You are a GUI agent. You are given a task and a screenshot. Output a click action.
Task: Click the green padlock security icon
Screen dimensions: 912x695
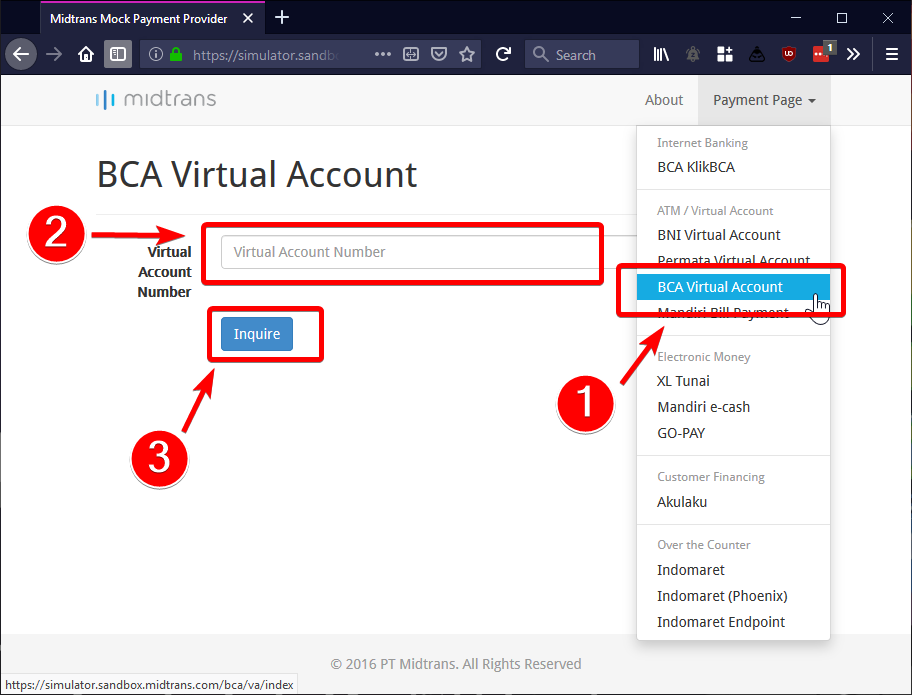point(176,55)
